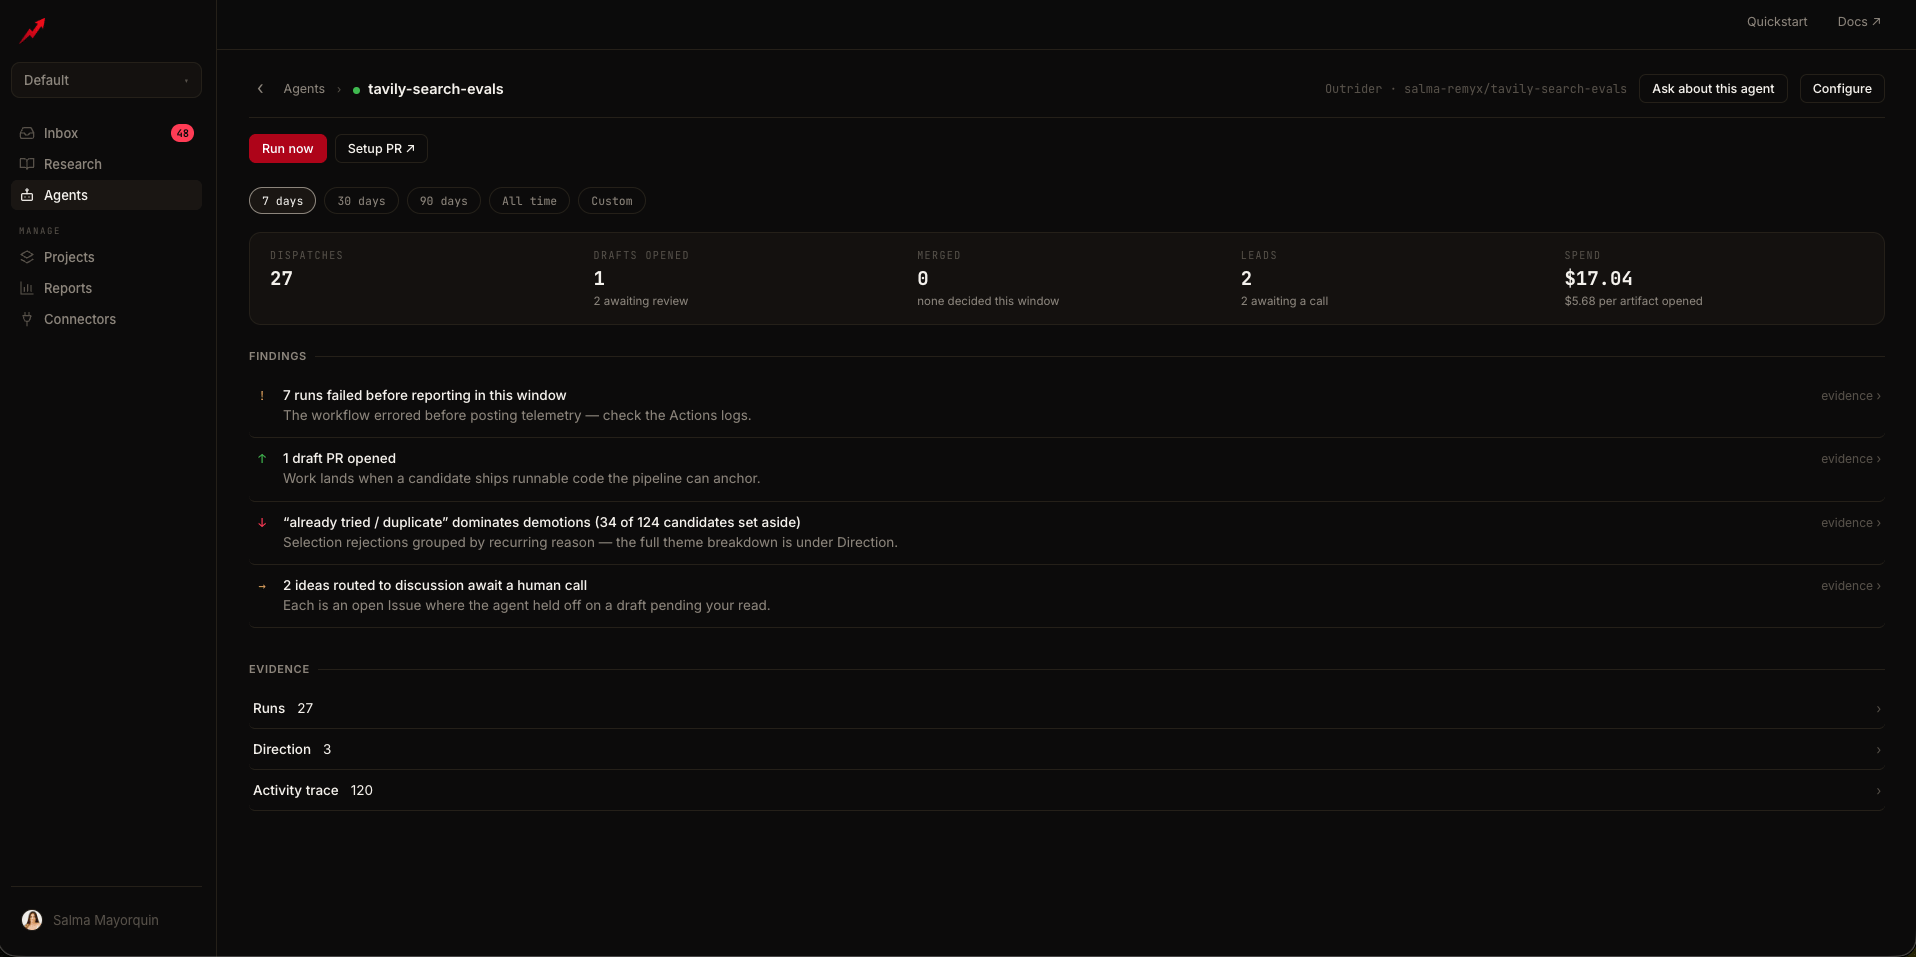Open evidence for 1 draft PR opened
Image resolution: width=1916 pixels, height=957 pixels.
pyautogui.click(x=1850, y=459)
